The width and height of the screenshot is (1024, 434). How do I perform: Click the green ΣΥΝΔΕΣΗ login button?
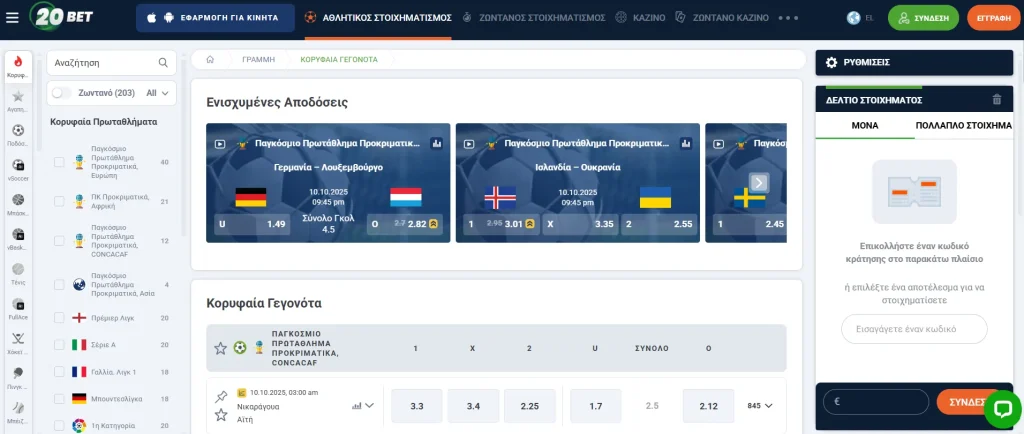pos(922,18)
